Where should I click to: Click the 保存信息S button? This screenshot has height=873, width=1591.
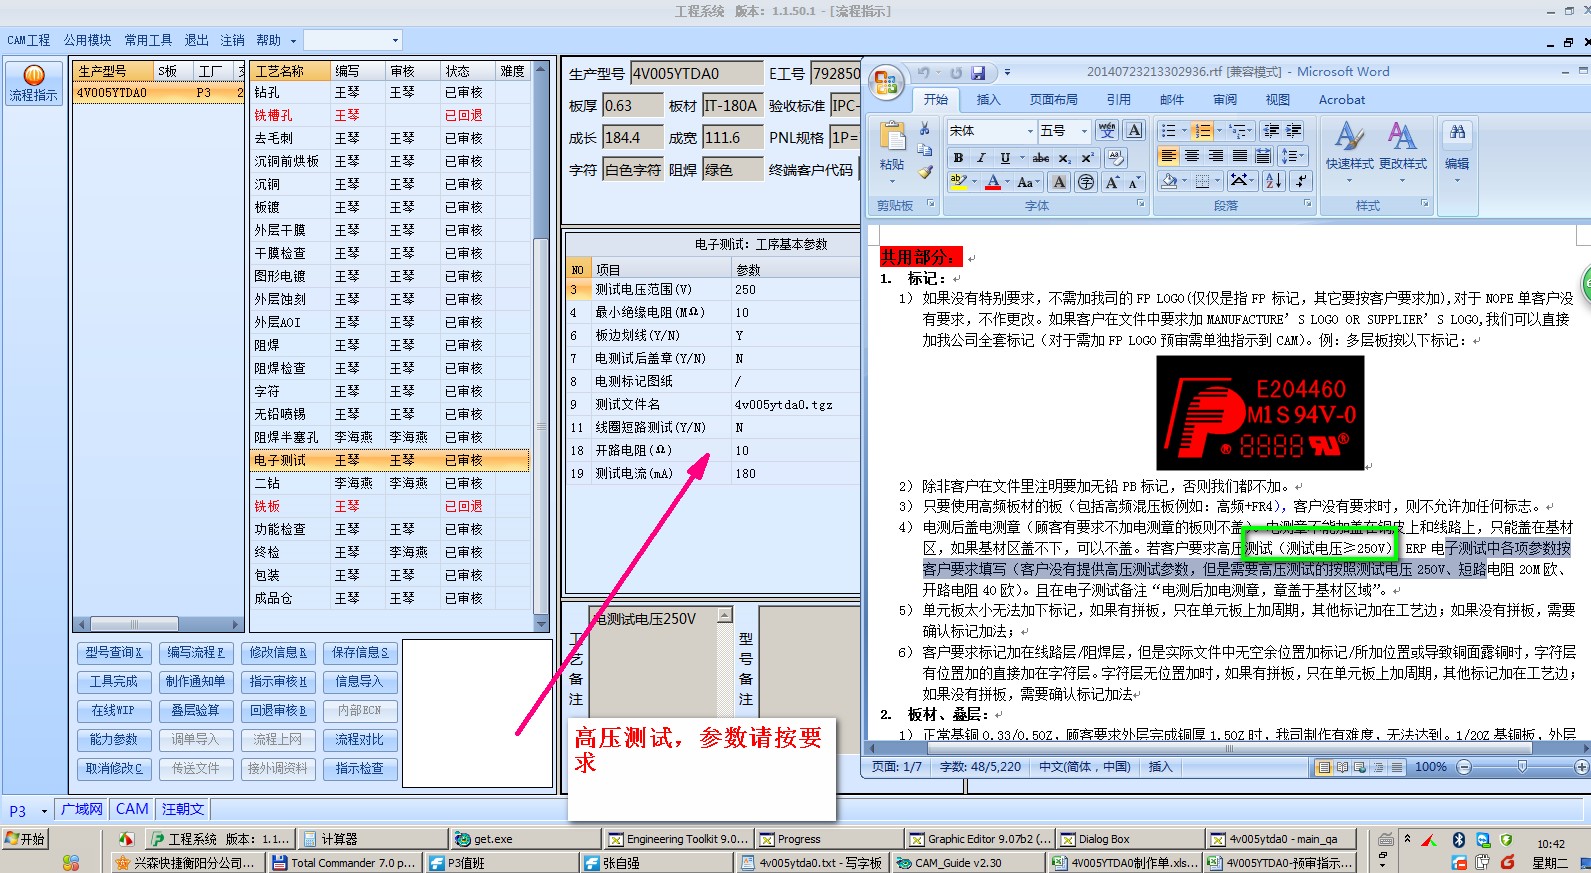(x=360, y=653)
